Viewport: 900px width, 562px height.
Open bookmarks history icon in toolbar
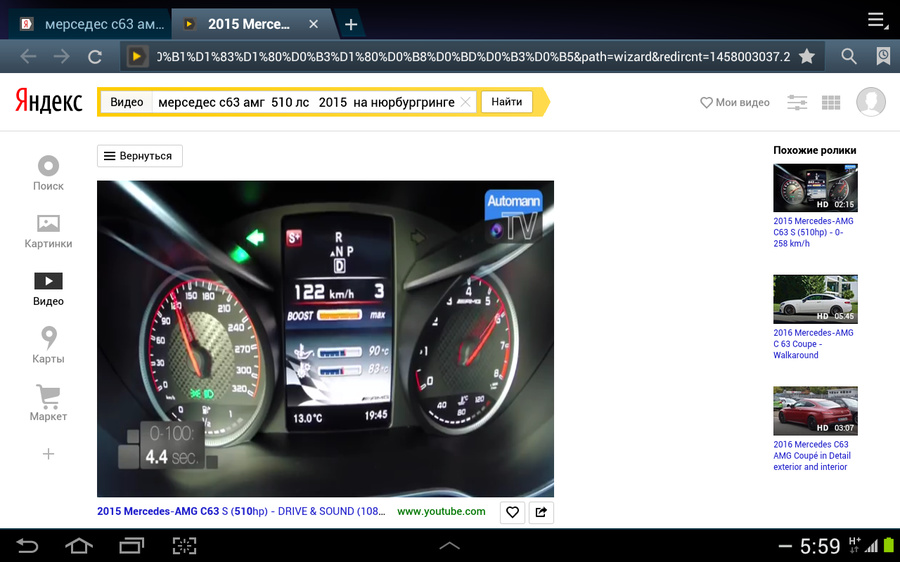click(x=883, y=56)
